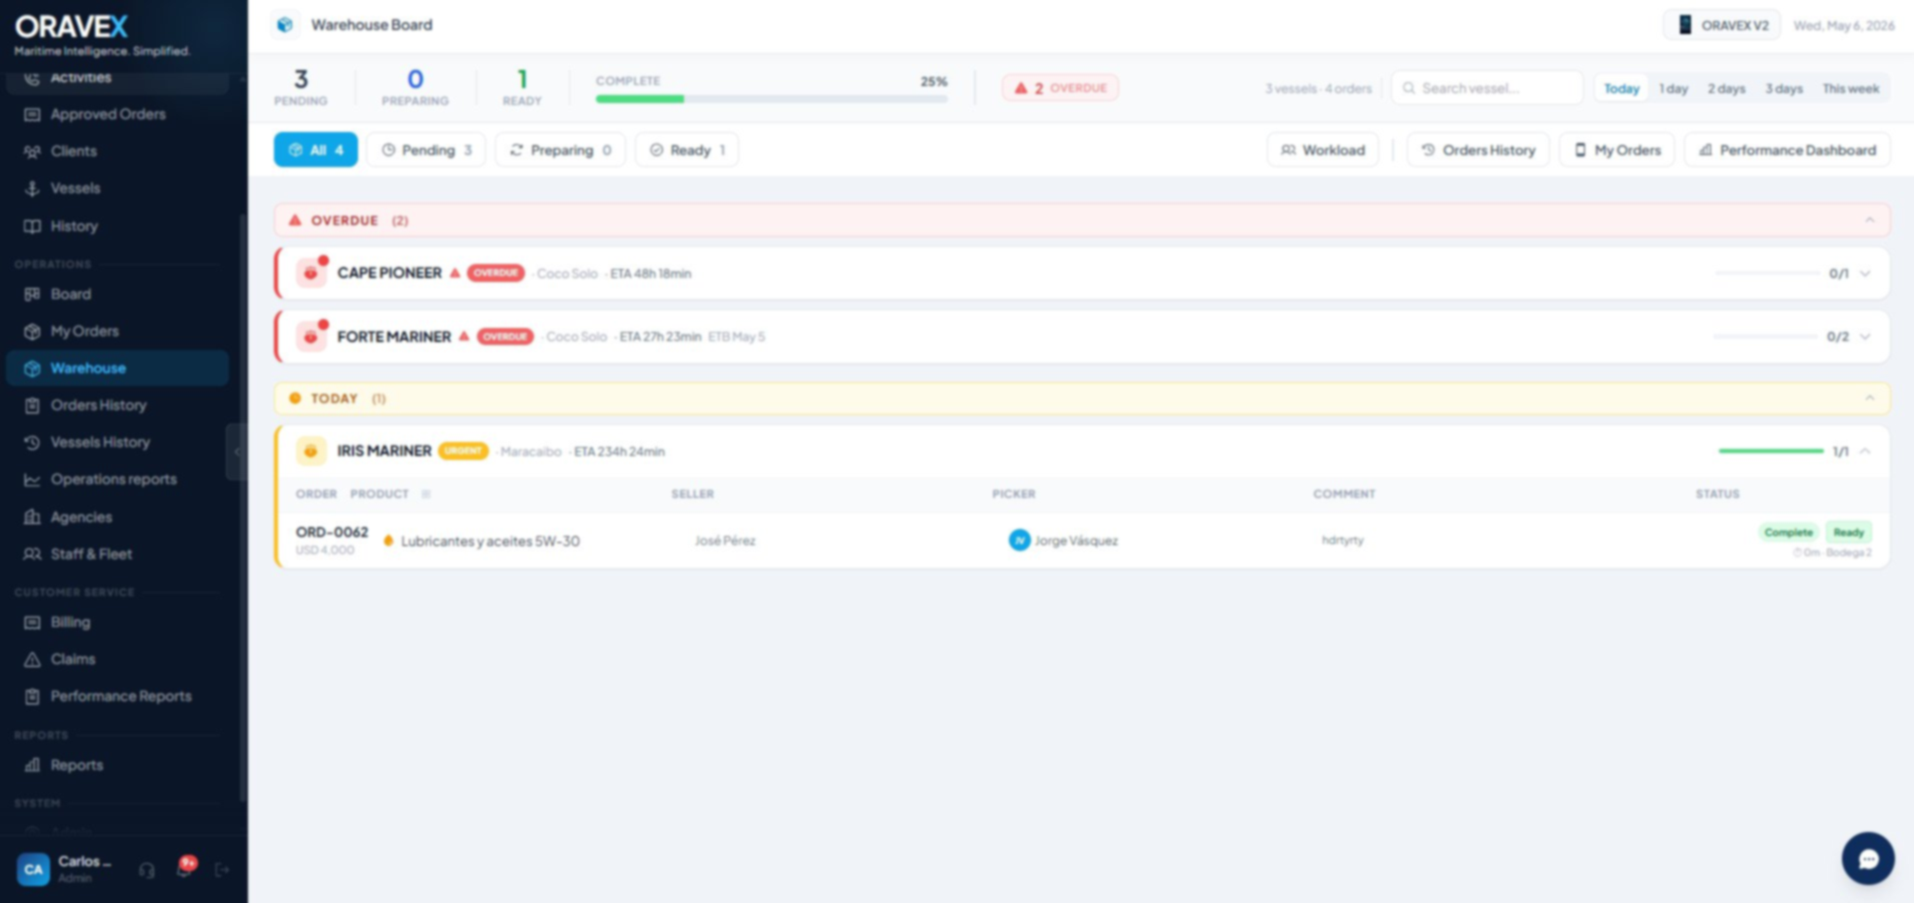The width and height of the screenshot is (1914, 903).
Task: Open the Workload view button
Action: coord(1323,150)
